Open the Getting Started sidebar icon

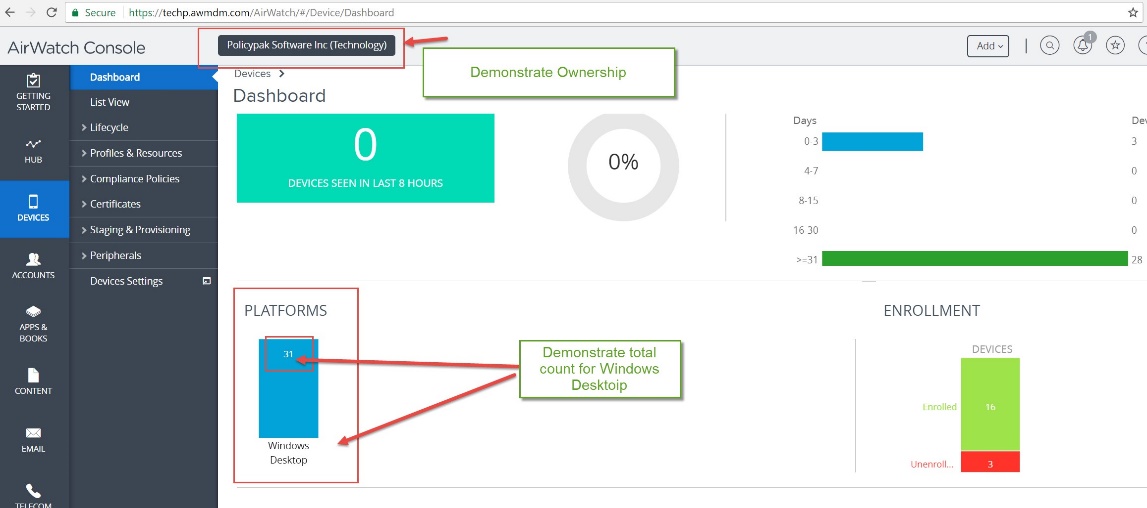[x=34, y=91]
